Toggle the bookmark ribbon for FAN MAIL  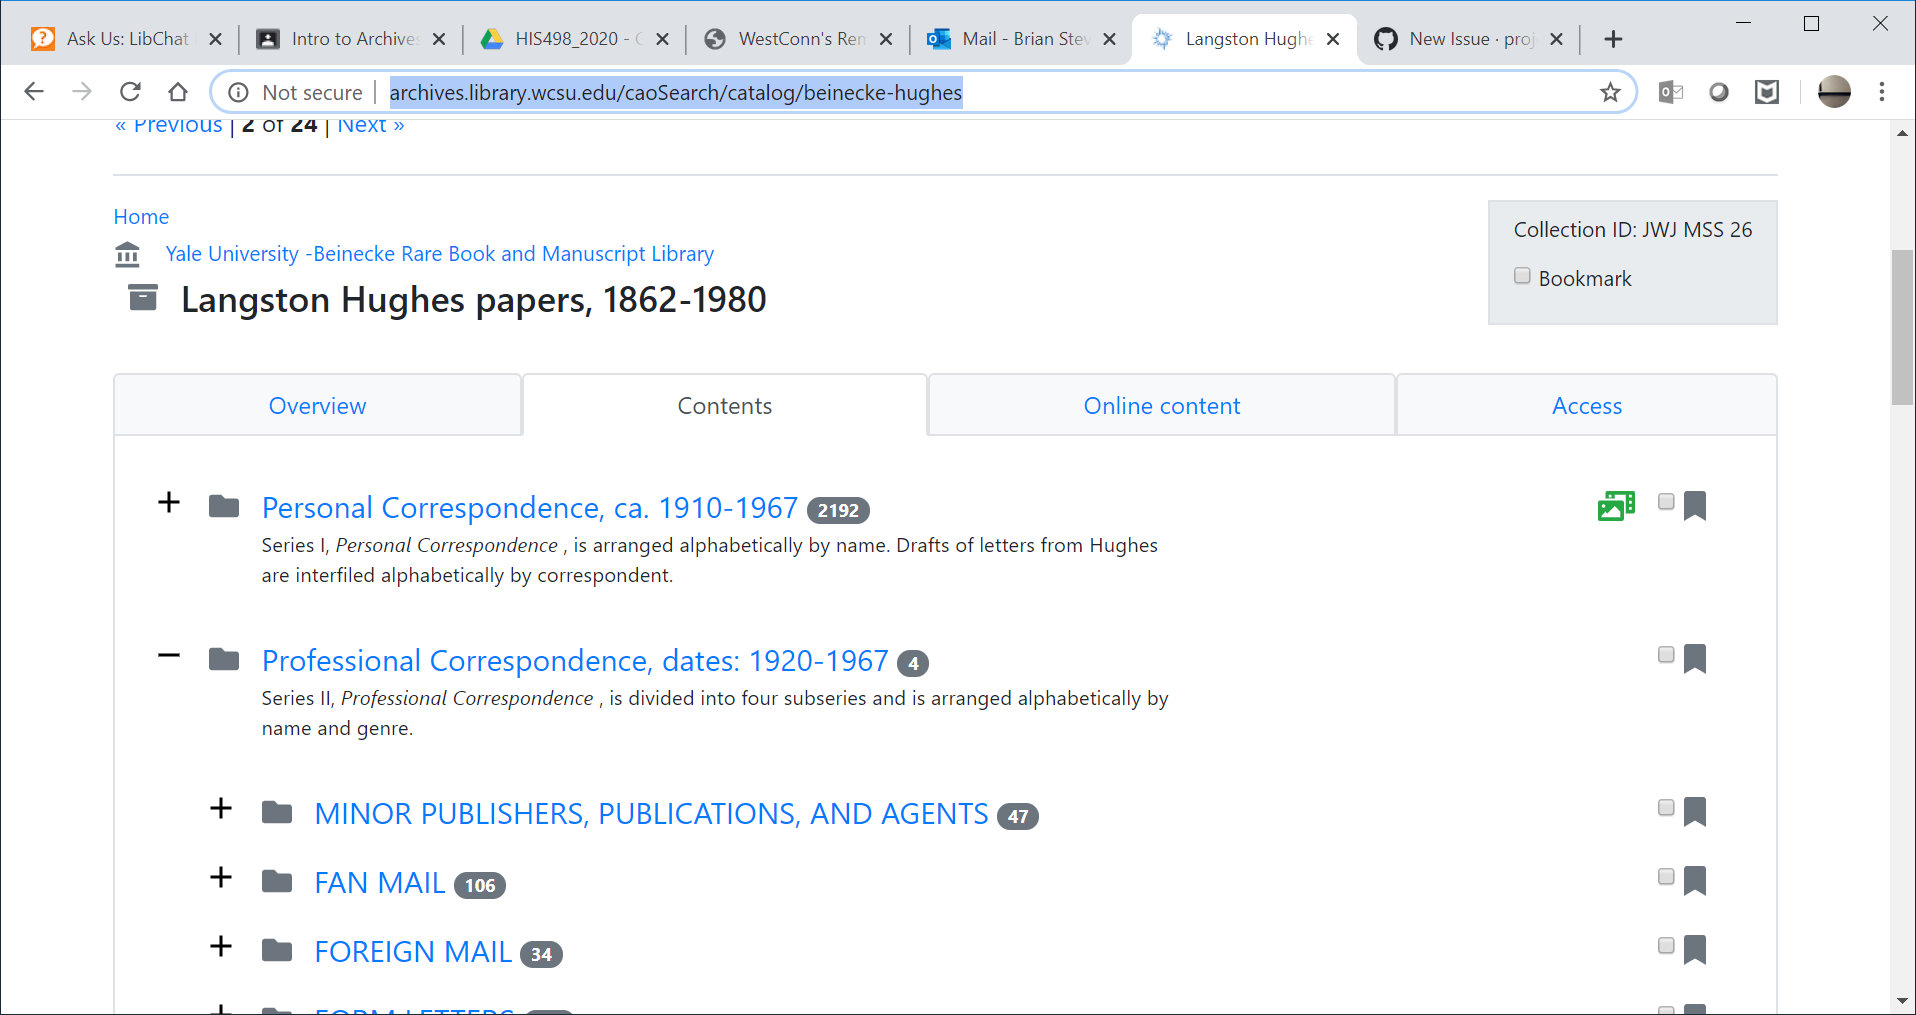pos(1696,881)
